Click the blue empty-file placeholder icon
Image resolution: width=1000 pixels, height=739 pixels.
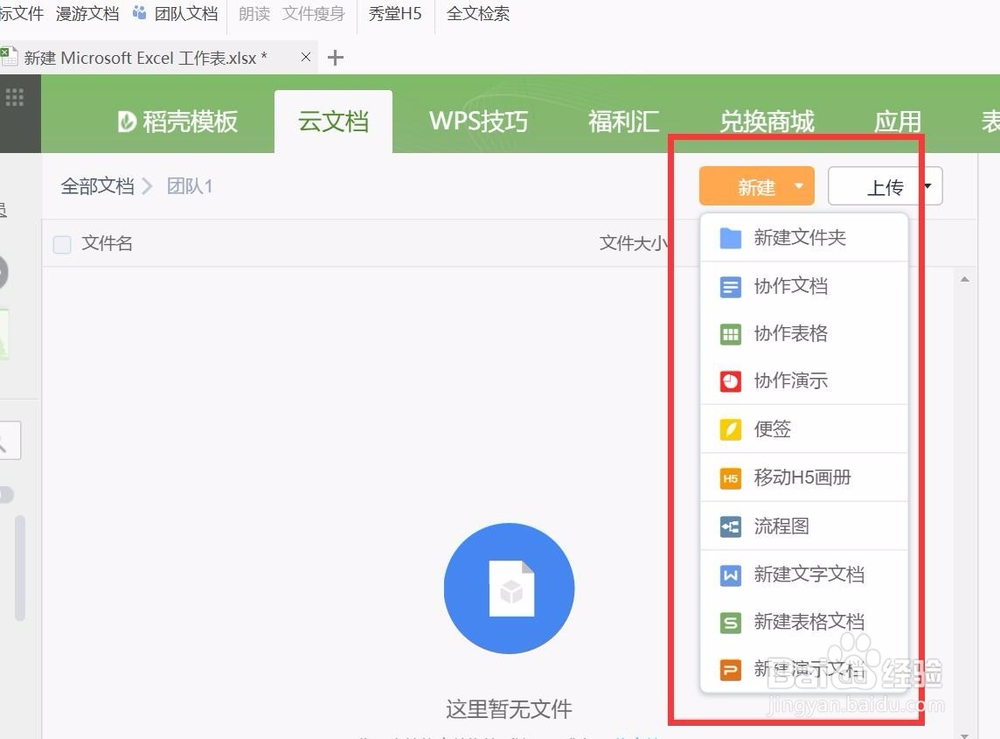pos(509,588)
